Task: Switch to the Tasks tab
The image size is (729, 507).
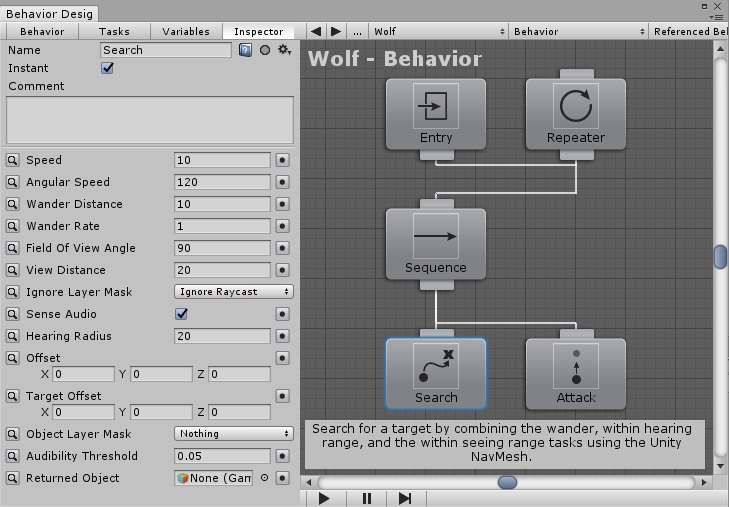Action: coord(114,31)
